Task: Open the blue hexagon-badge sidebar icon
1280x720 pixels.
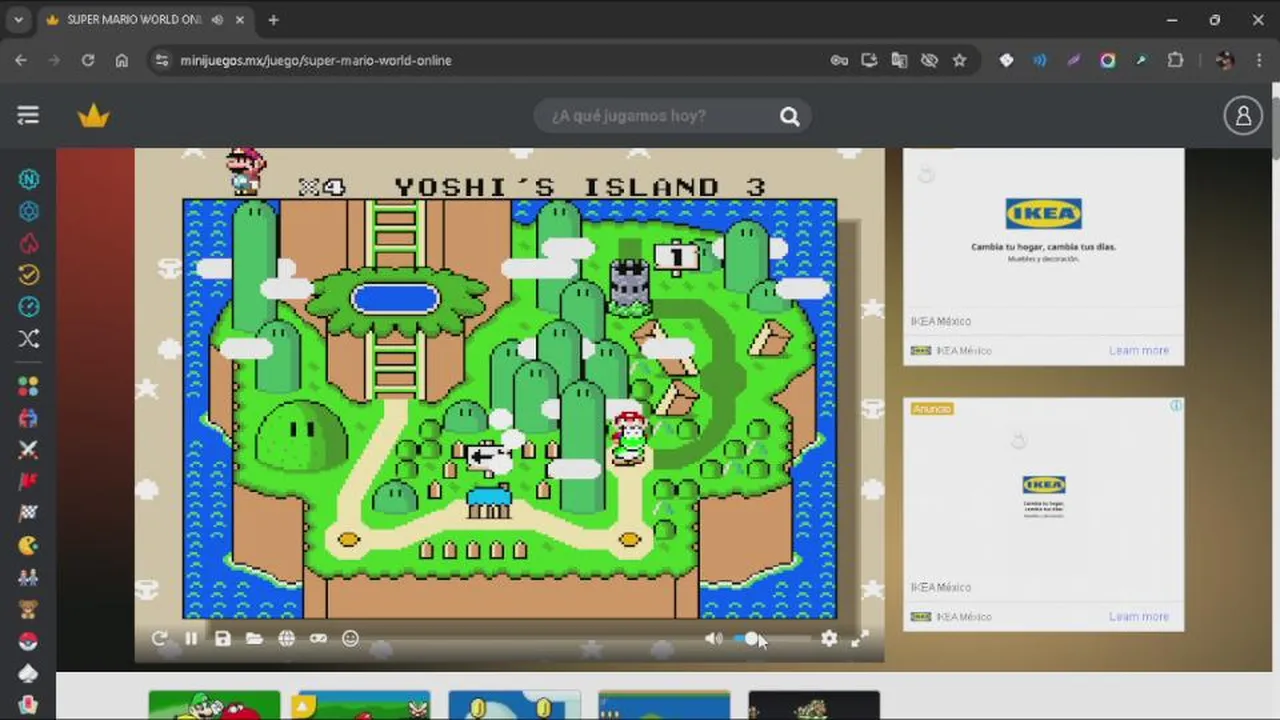Action: tap(28, 211)
